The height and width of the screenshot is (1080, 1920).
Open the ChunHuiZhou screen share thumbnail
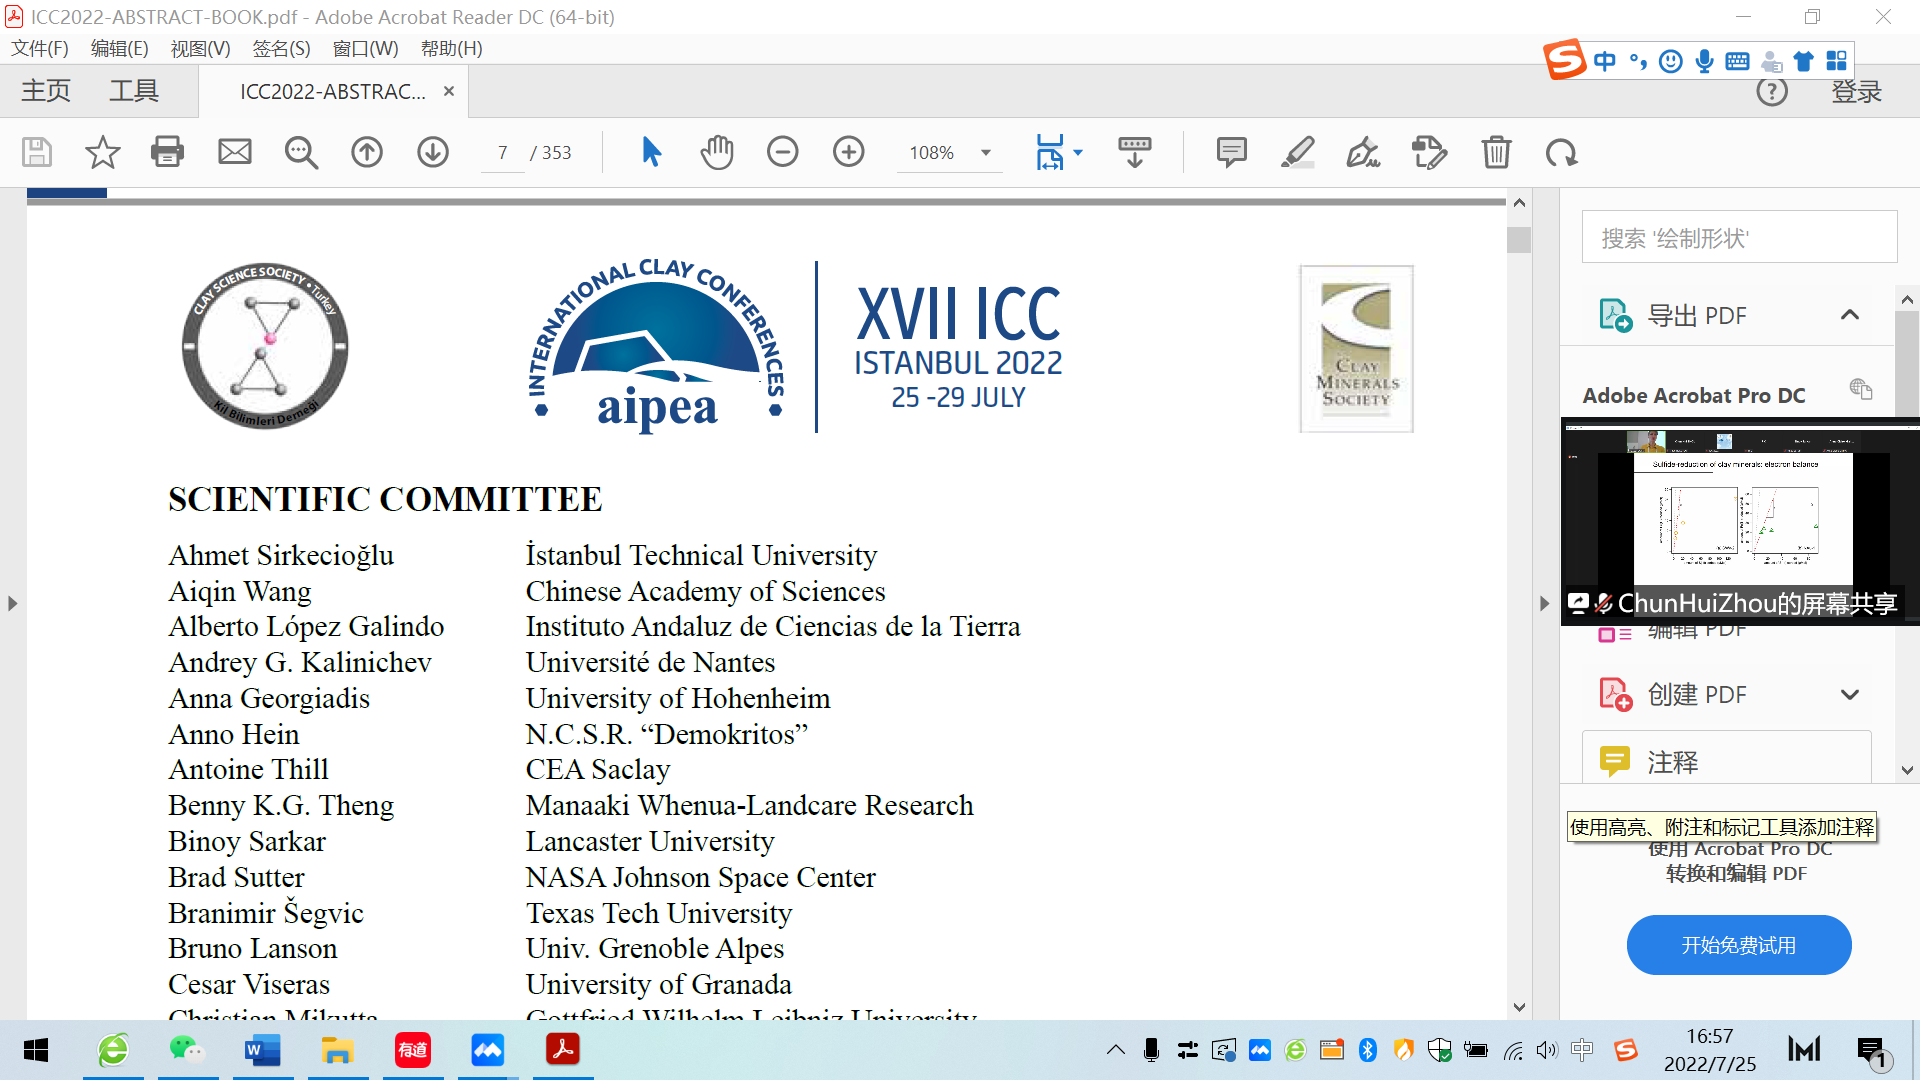coord(1740,521)
